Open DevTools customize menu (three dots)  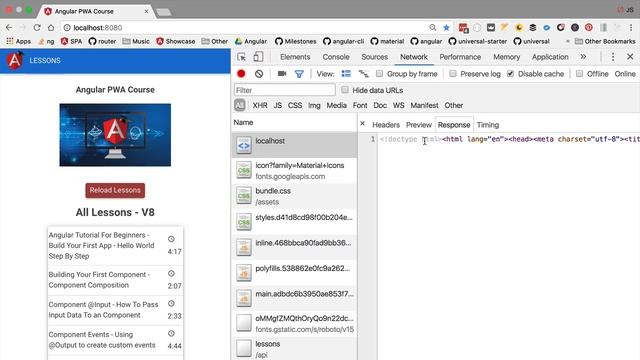point(613,57)
